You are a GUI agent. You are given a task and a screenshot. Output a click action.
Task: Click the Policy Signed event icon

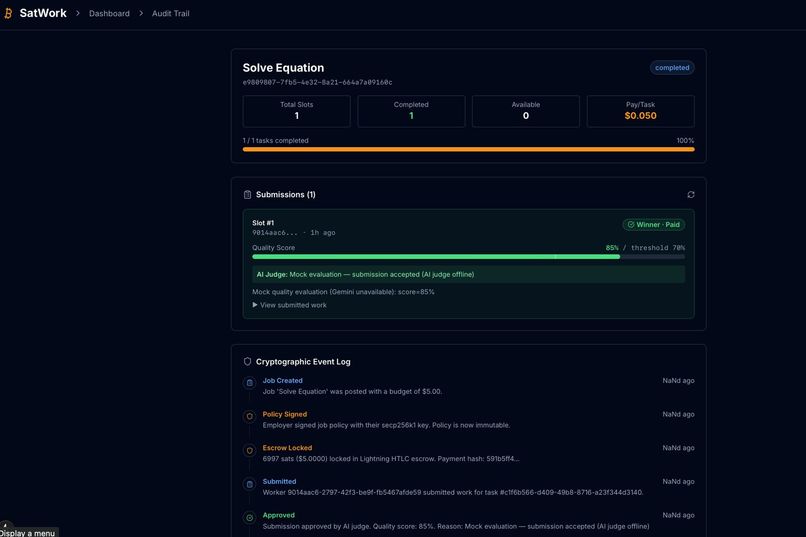[x=249, y=416]
